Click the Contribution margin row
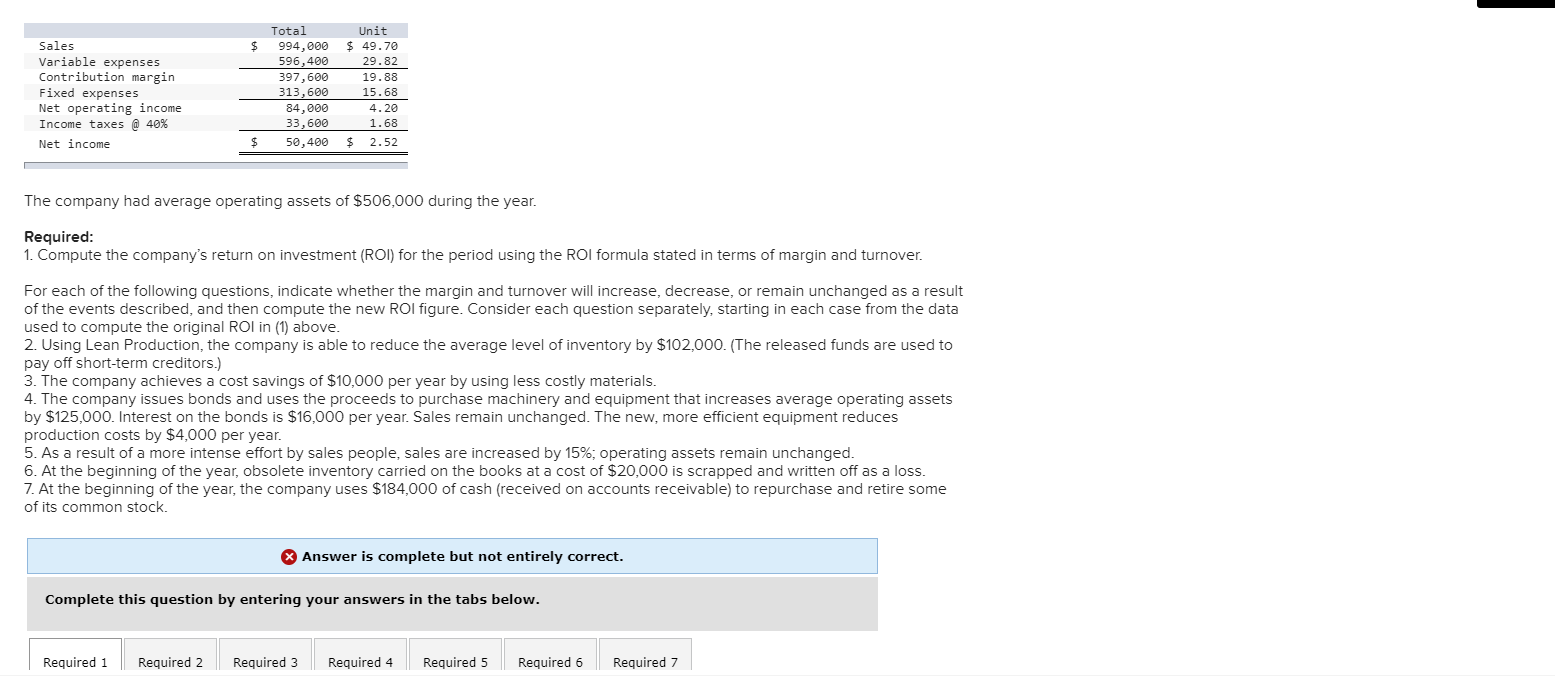 (107, 76)
